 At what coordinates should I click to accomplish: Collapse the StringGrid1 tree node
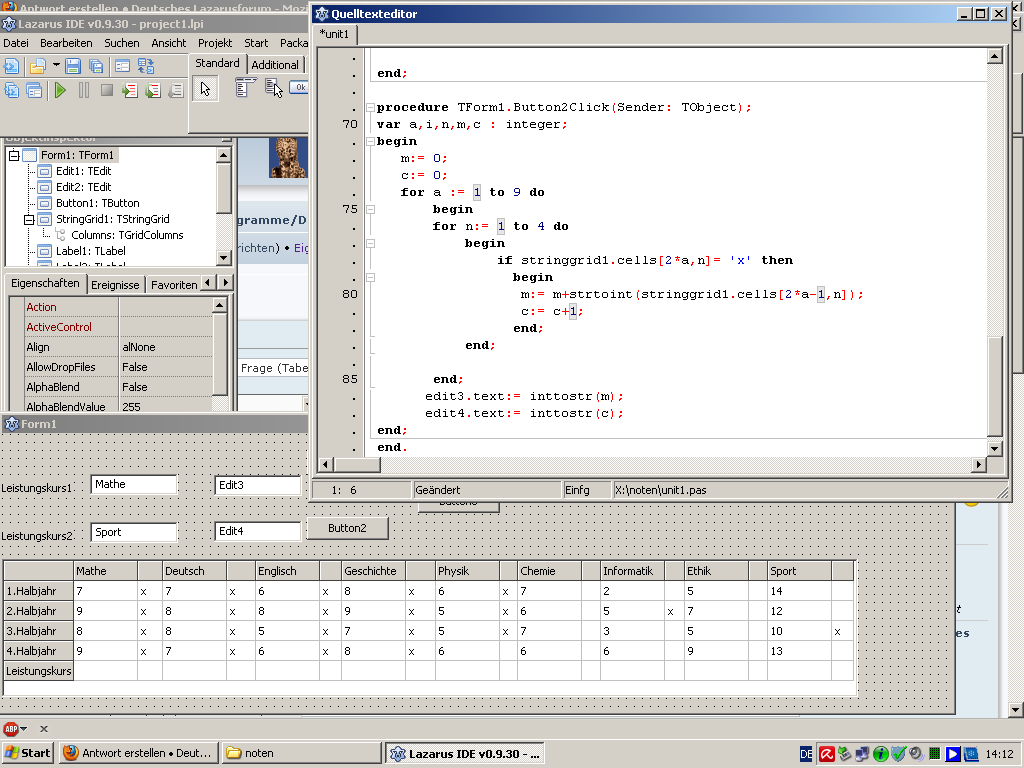click(x=30, y=219)
